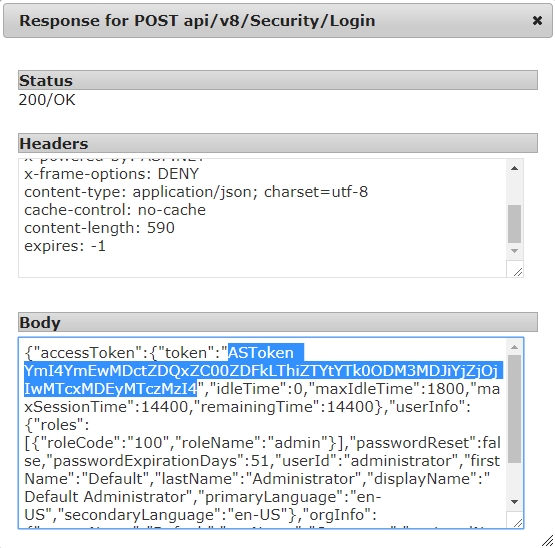
Task: Click the cache-control: no-cache line
Action: pos(115,210)
